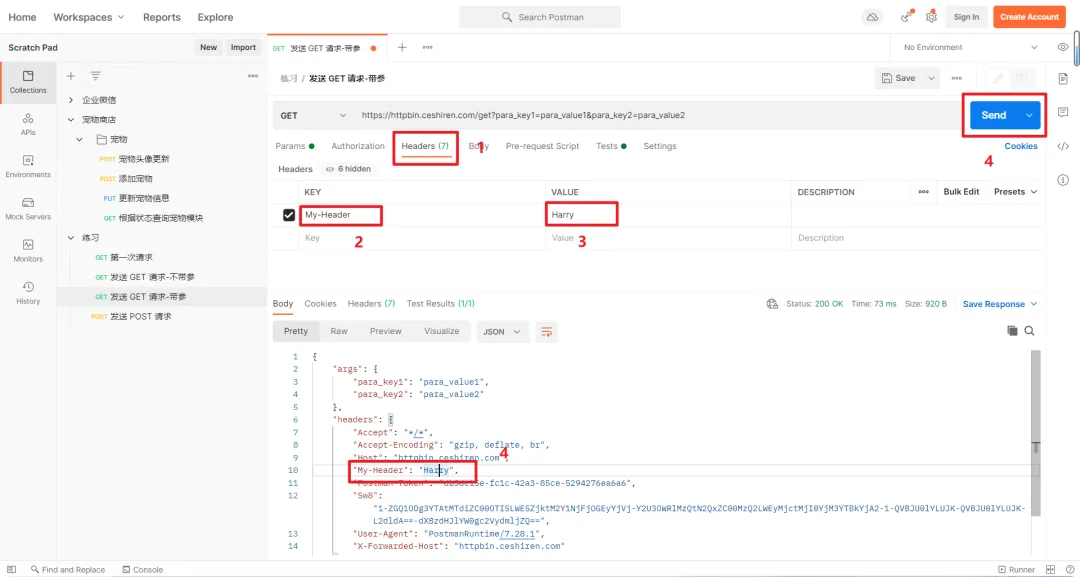This screenshot has height=577, width=1080.
Task: Open the History sidebar panel
Action: (x=28, y=292)
